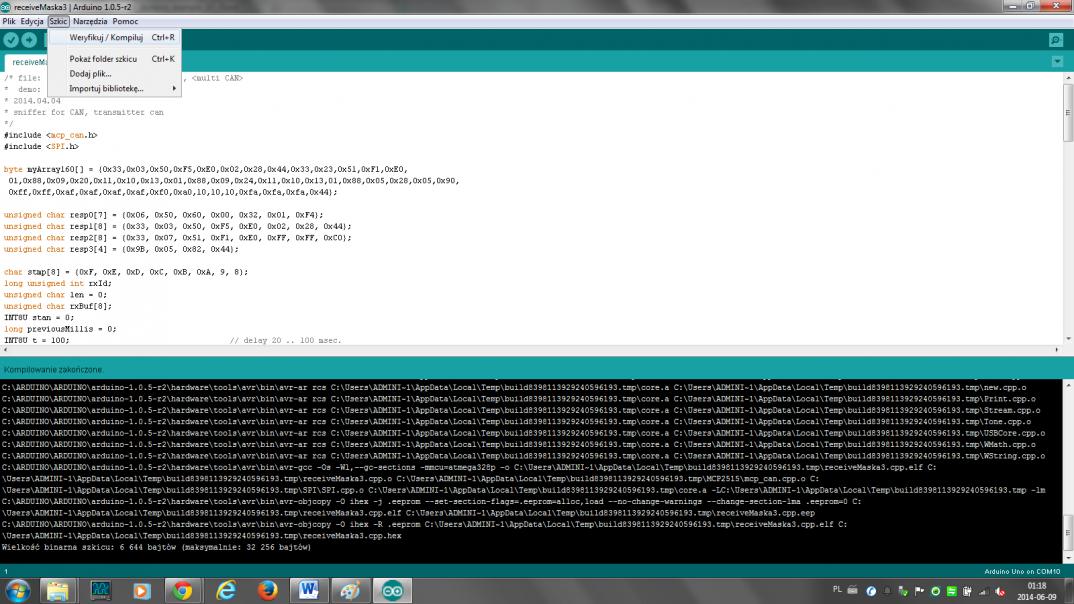The image size is (1074, 604).
Task: Click Dodaj plik... menu entry
Action: pyautogui.click(x=90, y=73)
